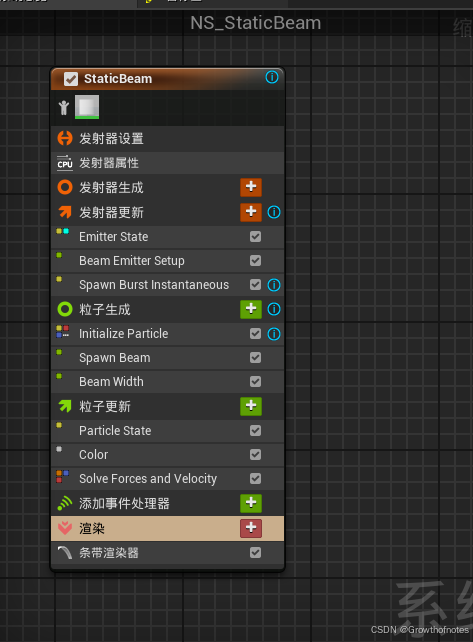Toggle Beam Emitter Setup checkbox

(x=256, y=261)
